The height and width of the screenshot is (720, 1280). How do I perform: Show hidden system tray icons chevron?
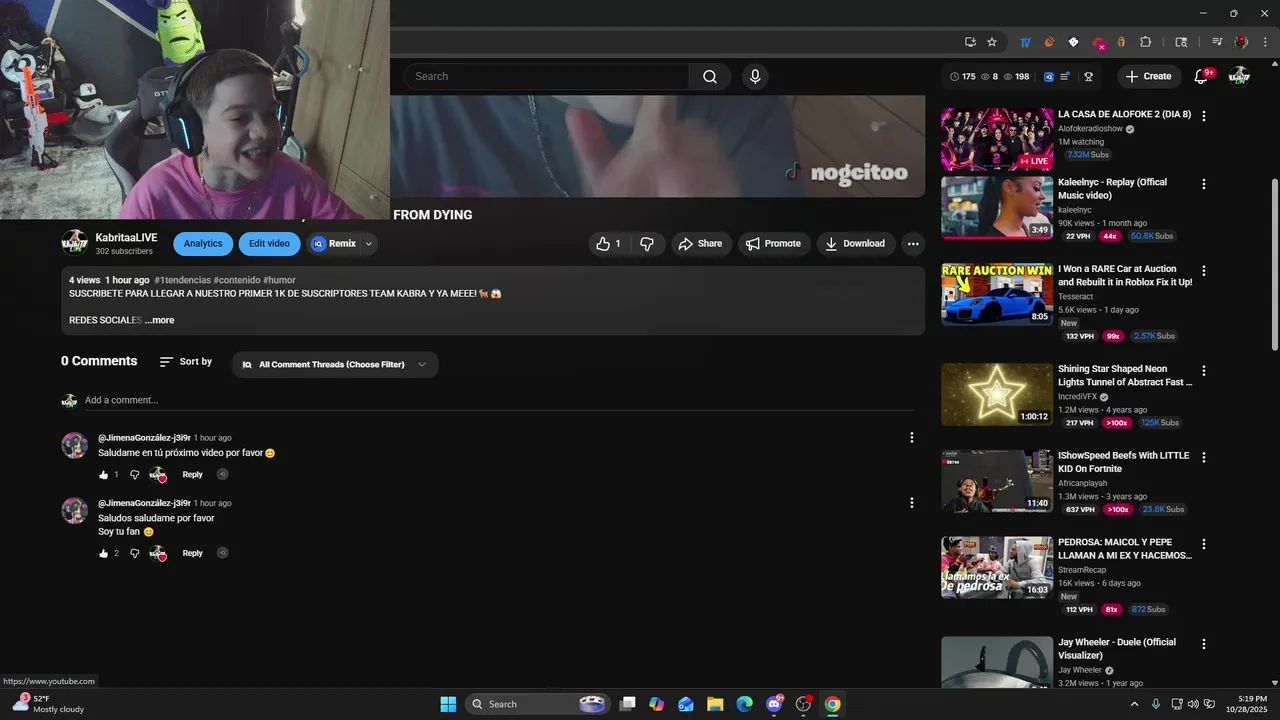[x=1134, y=704]
